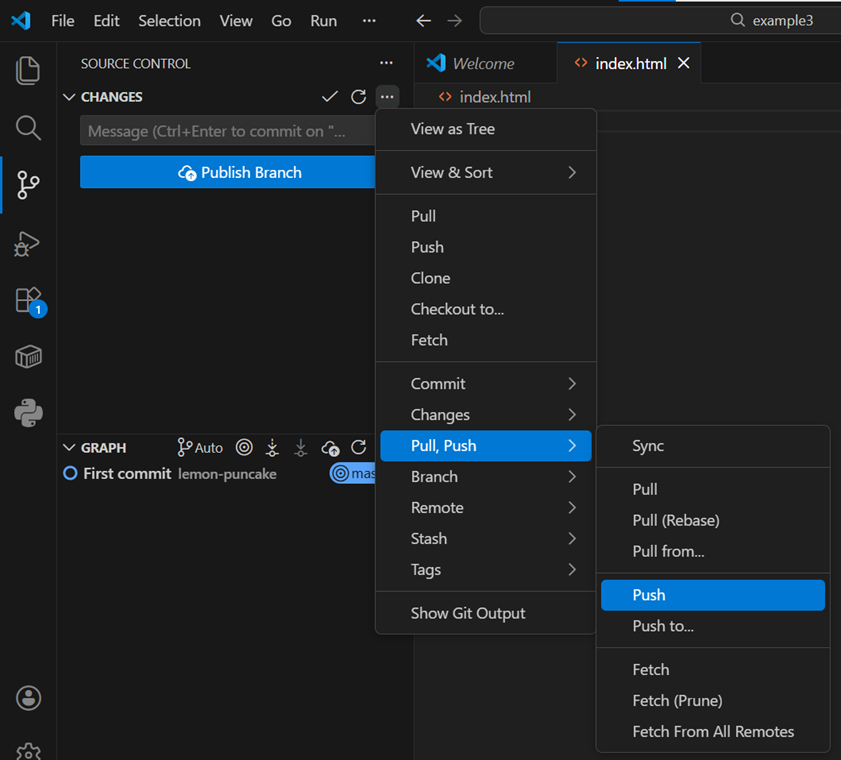Open the Explorer view in activity bar
The width and height of the screenshot is (841, 760).
[x=28, y=71]
